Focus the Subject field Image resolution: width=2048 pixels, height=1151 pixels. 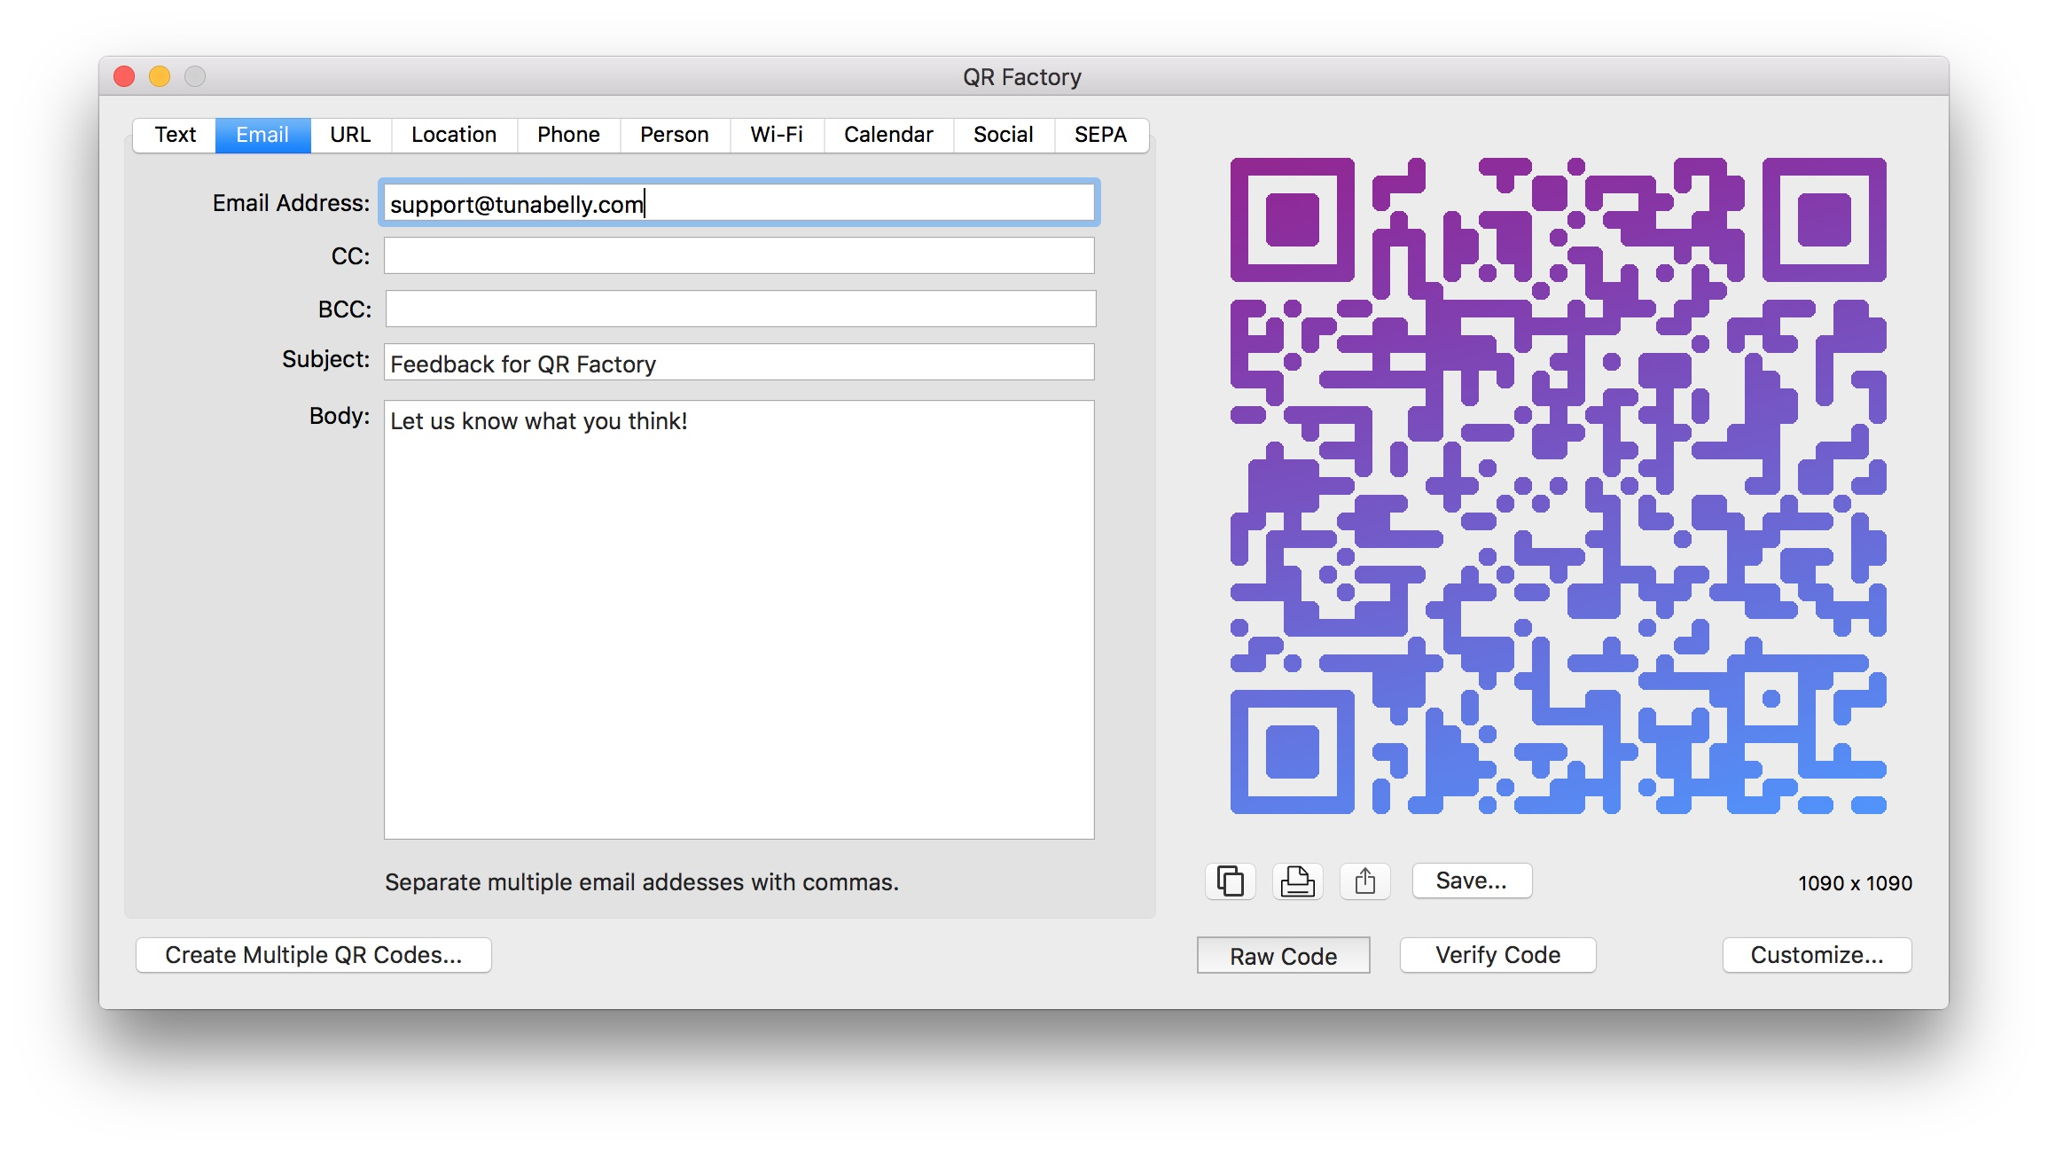pos(739,363)
